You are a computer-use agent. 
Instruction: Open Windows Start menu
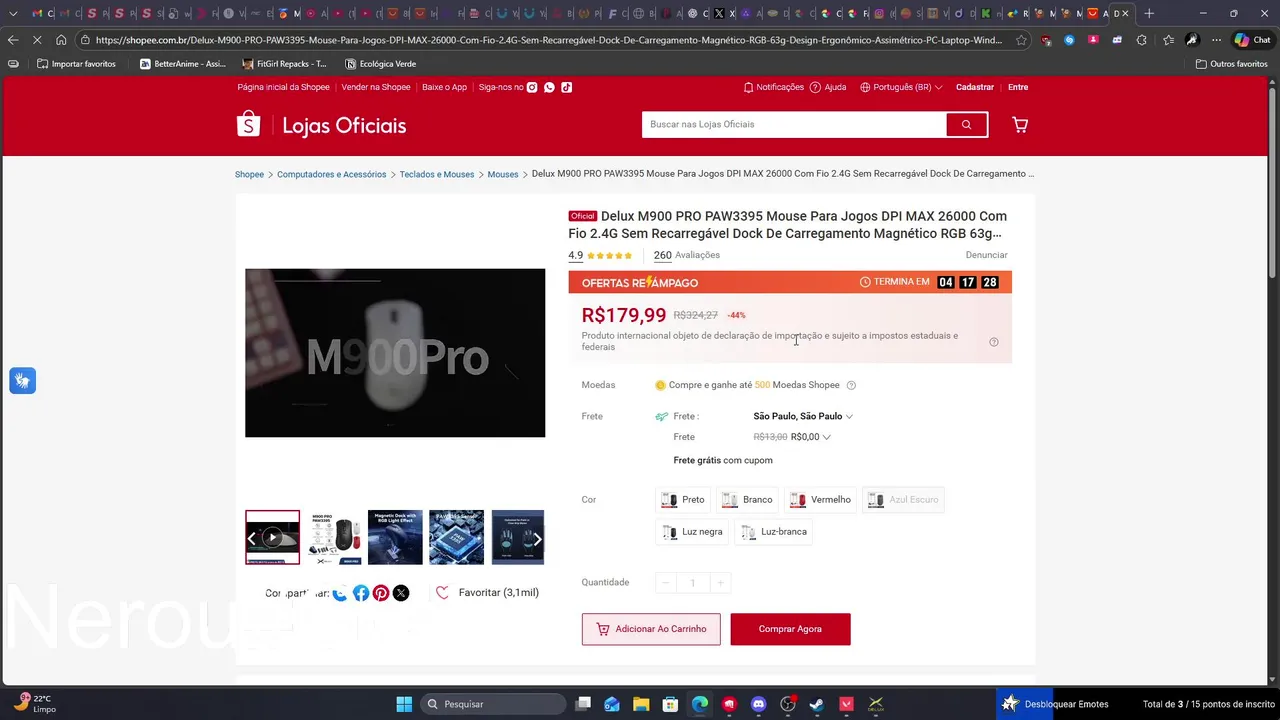click(x=404, y=704)
